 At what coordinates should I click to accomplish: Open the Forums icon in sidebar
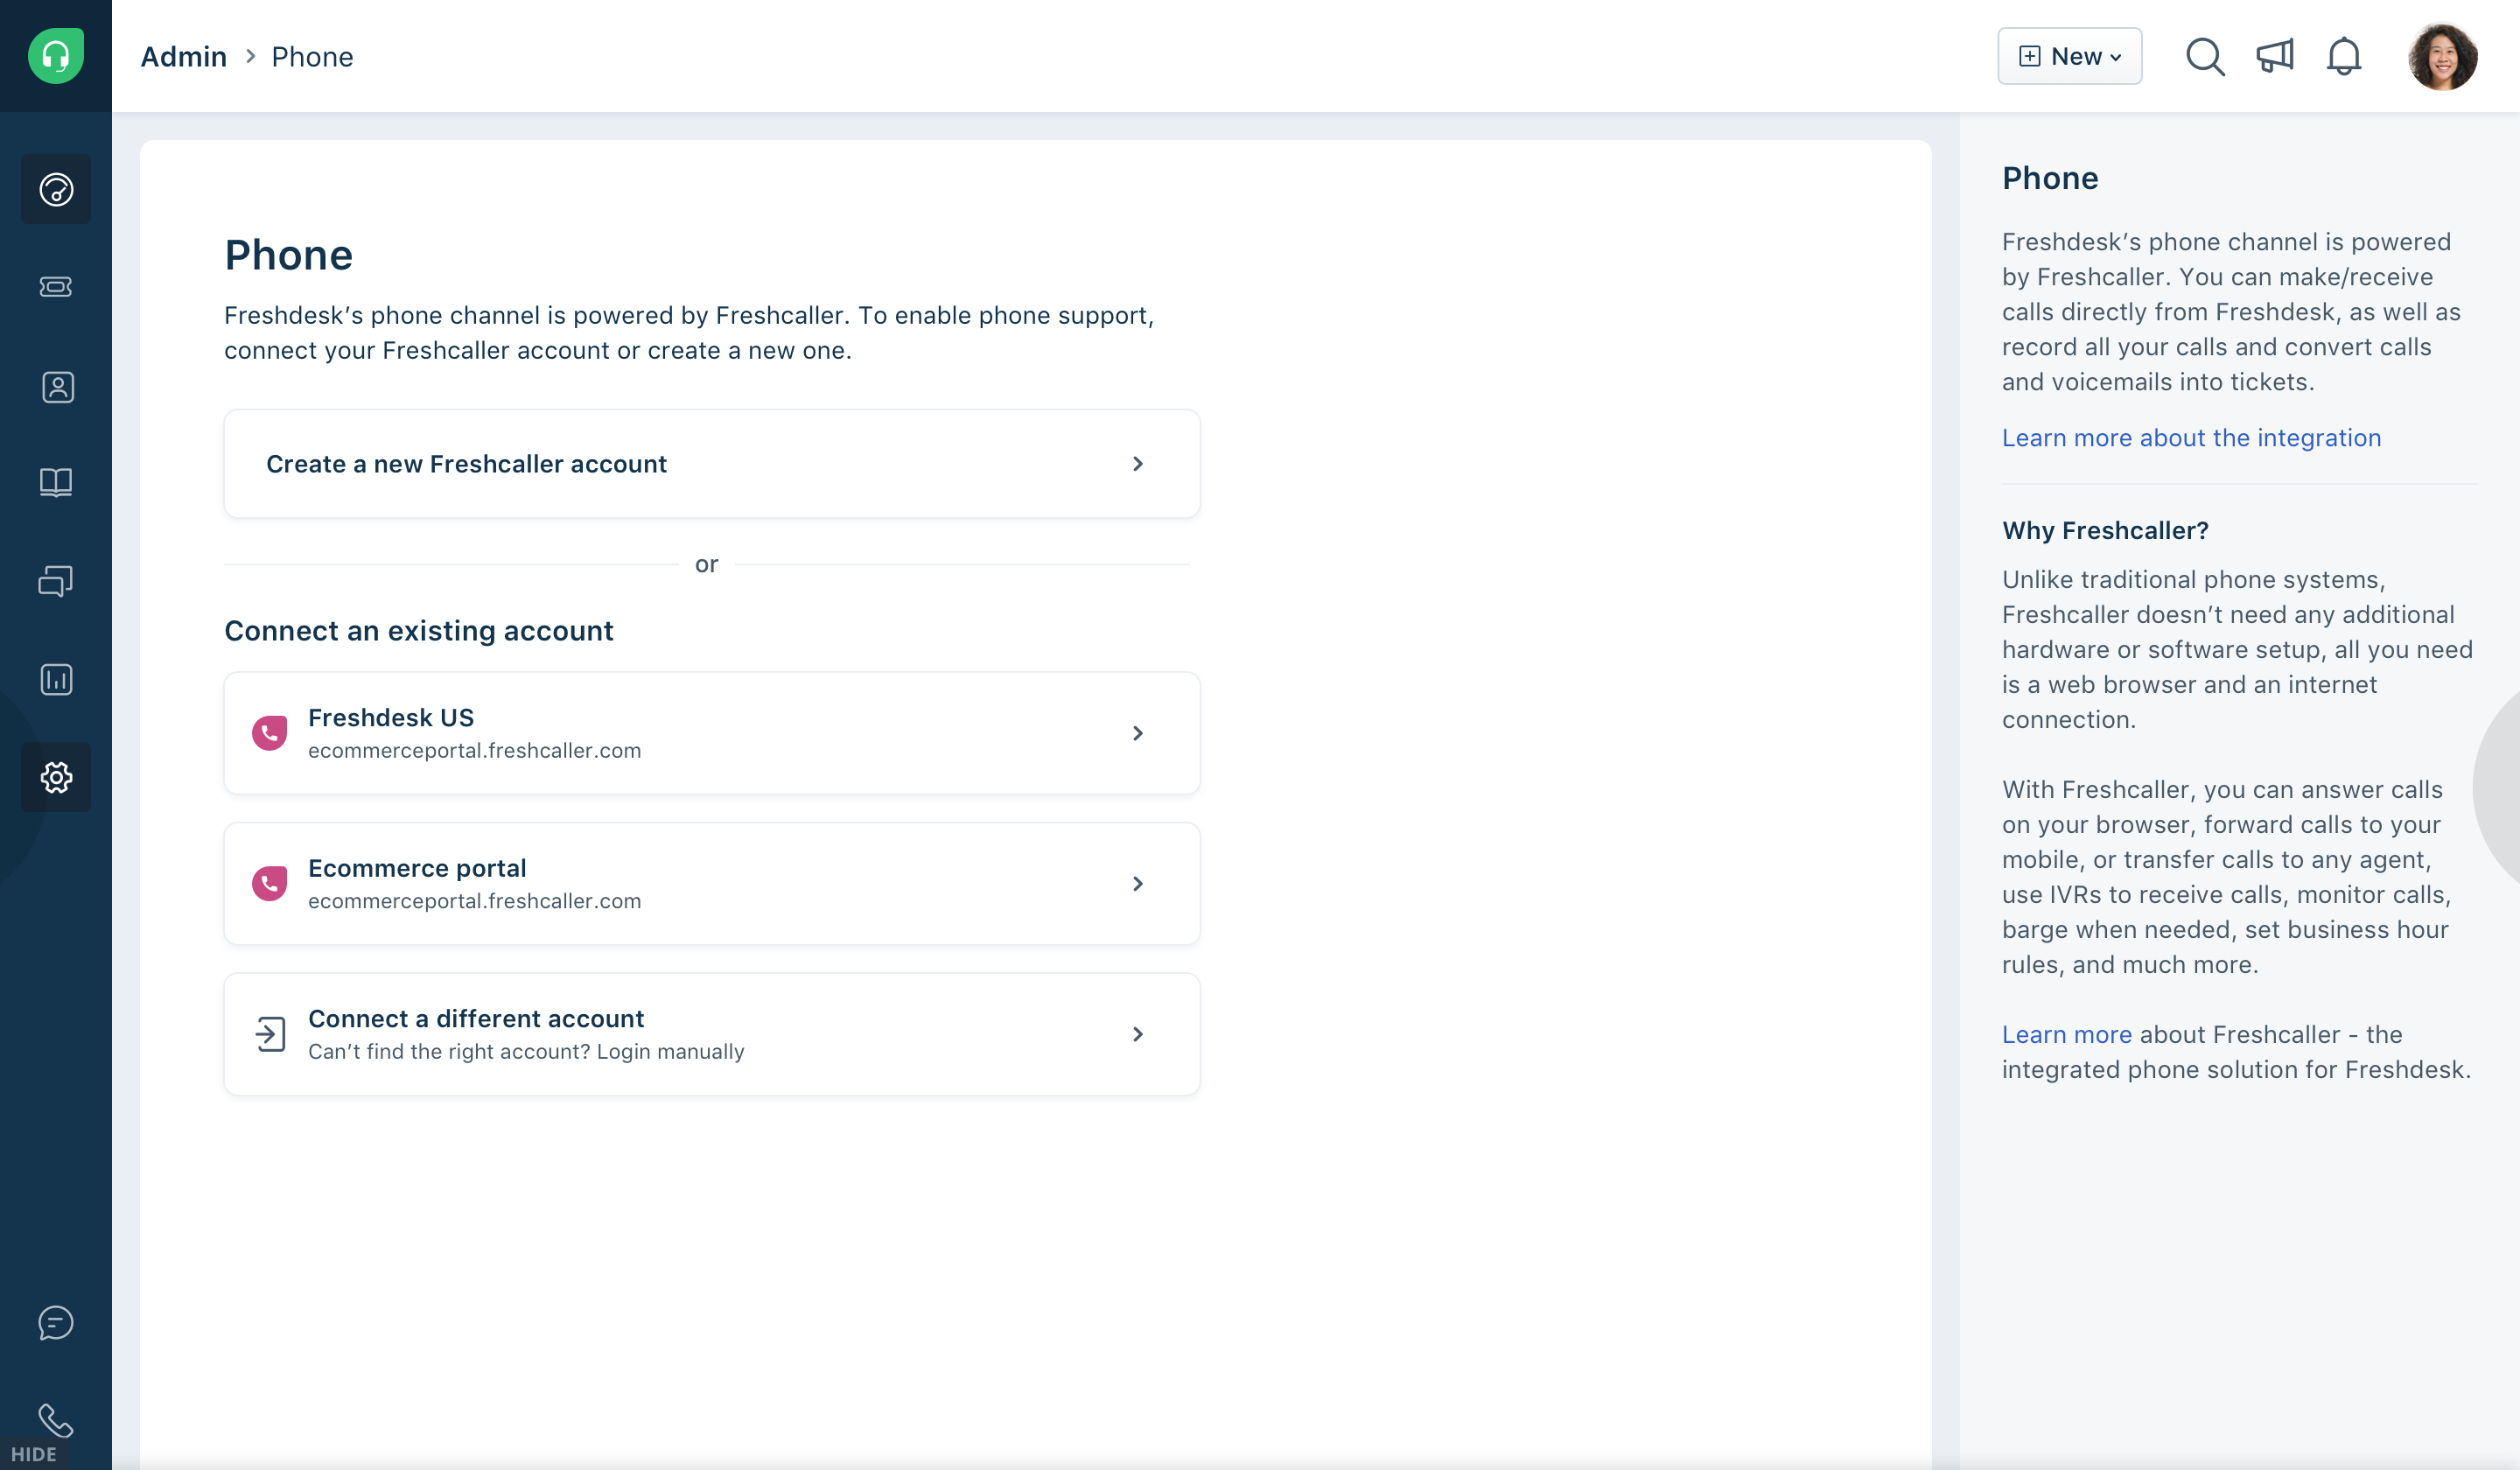tap(56, 581)
